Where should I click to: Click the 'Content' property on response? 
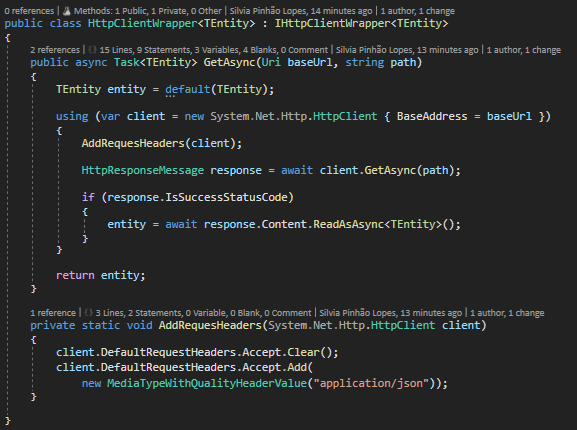(x=284, y=224)
